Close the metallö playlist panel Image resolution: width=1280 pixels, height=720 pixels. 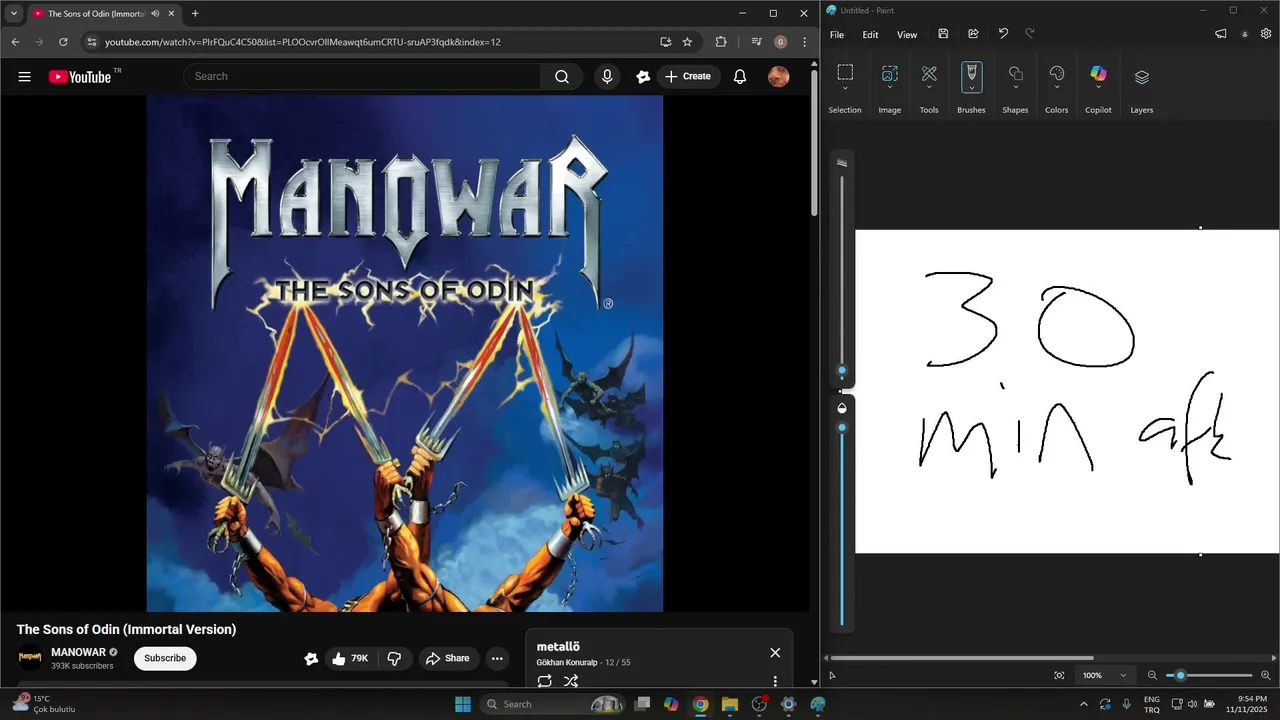coord(775,652)
